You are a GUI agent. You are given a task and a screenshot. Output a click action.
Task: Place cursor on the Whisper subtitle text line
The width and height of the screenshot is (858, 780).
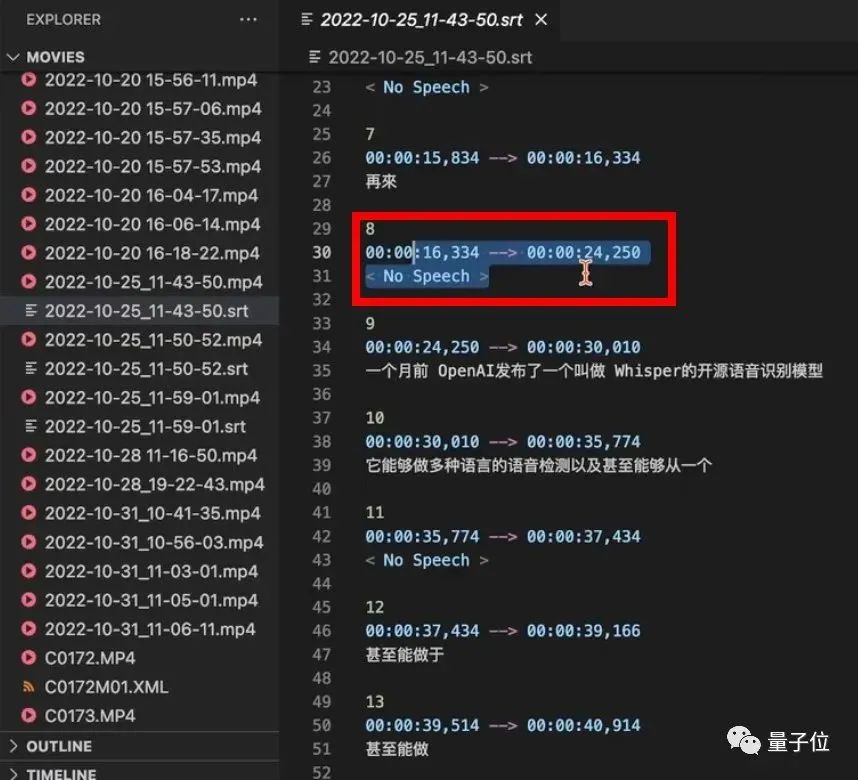point(594,371)
